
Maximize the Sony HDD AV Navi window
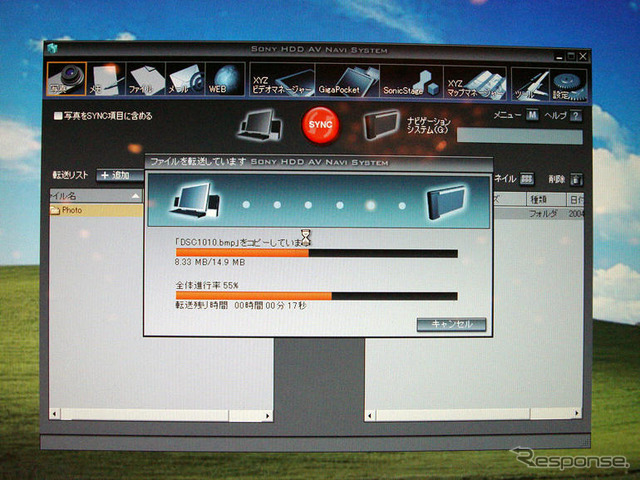click(571, 56)
